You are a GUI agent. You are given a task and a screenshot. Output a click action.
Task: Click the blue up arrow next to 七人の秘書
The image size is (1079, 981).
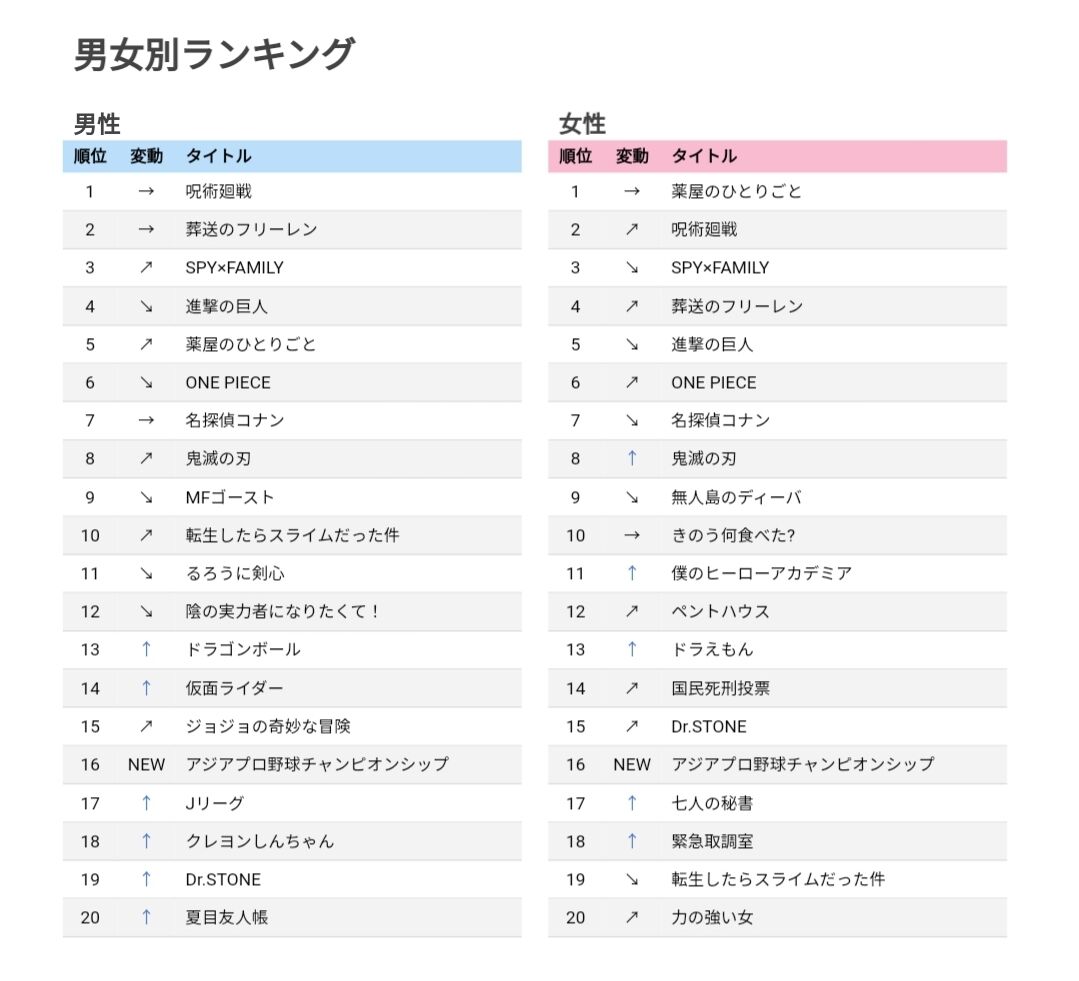point(632,803)
